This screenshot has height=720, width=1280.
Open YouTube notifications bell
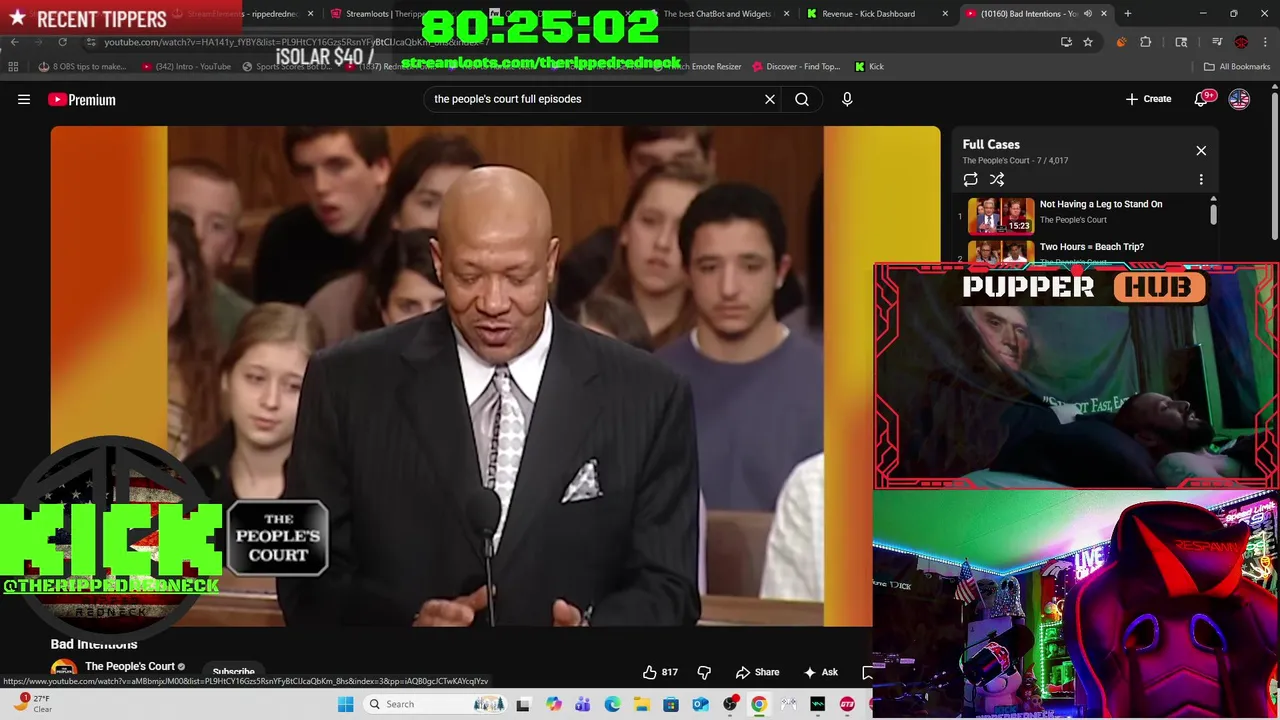(x=1202, y=99)
